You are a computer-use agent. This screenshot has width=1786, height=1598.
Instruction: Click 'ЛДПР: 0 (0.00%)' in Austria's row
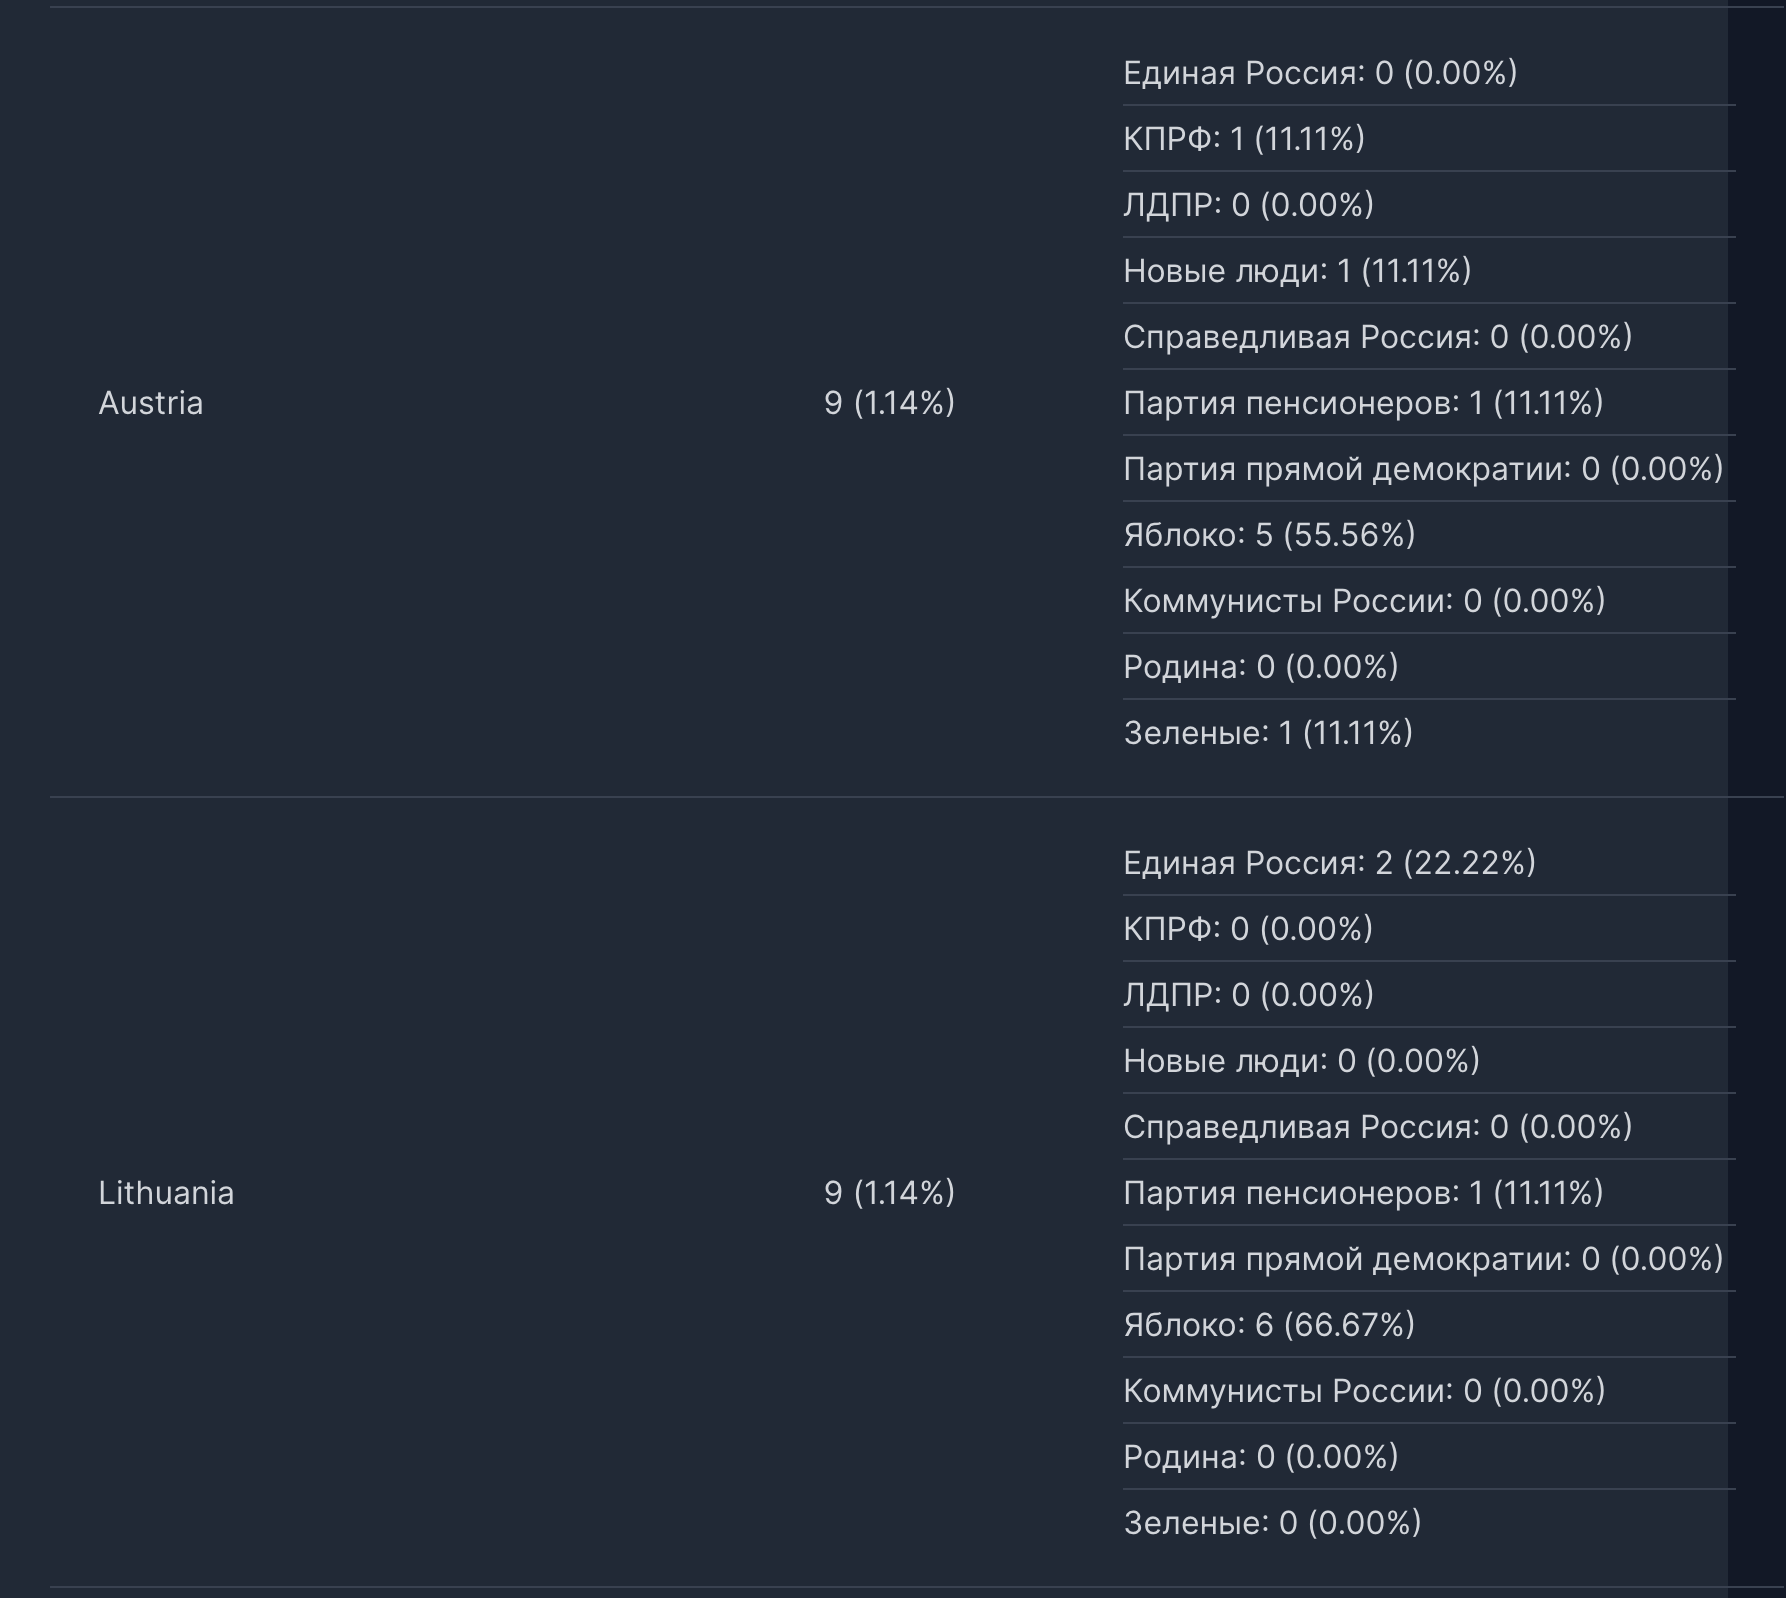(1248, 205)
